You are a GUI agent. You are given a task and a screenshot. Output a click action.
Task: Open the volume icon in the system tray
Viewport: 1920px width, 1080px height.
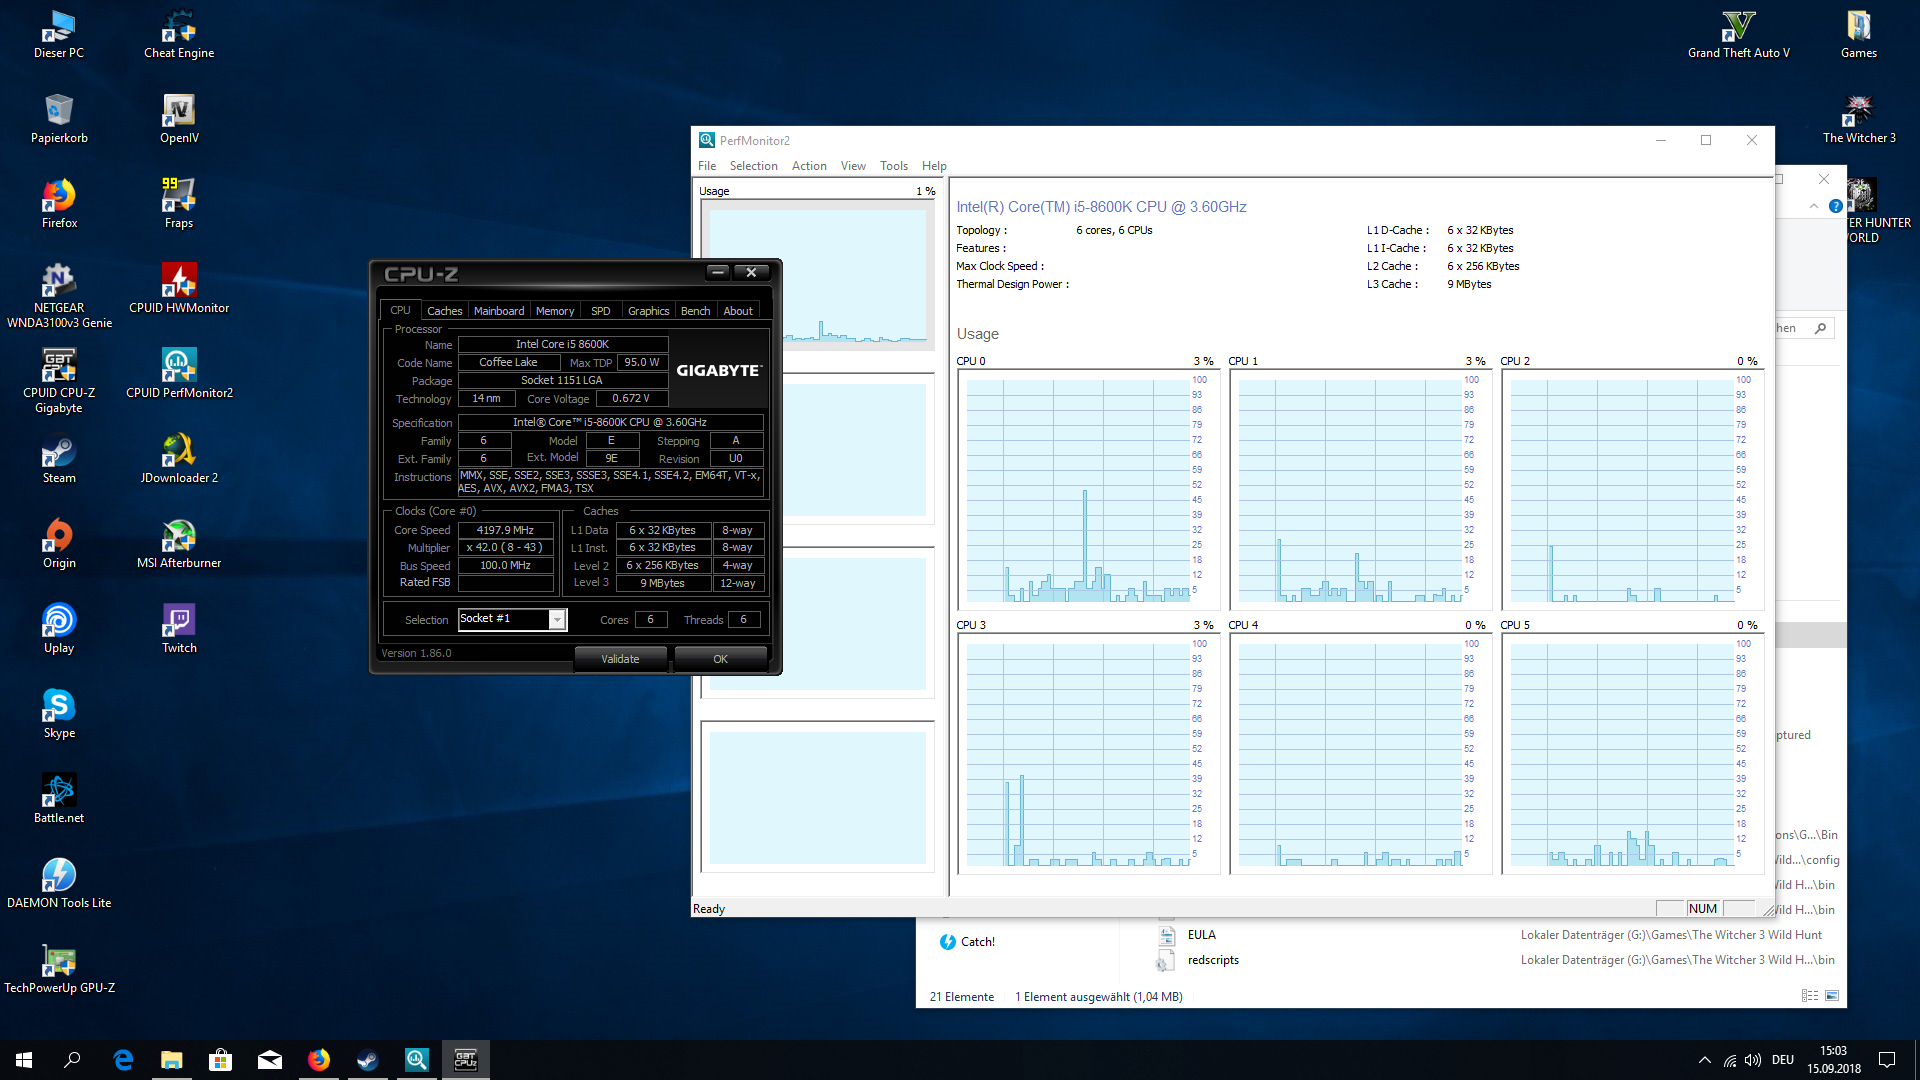(1753, 1059)
